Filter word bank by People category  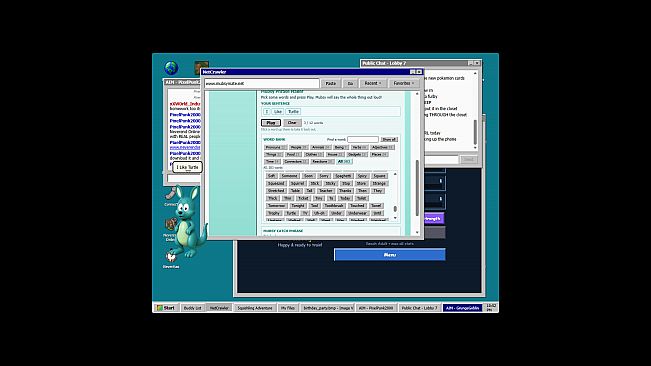click(x=299, y=147)
